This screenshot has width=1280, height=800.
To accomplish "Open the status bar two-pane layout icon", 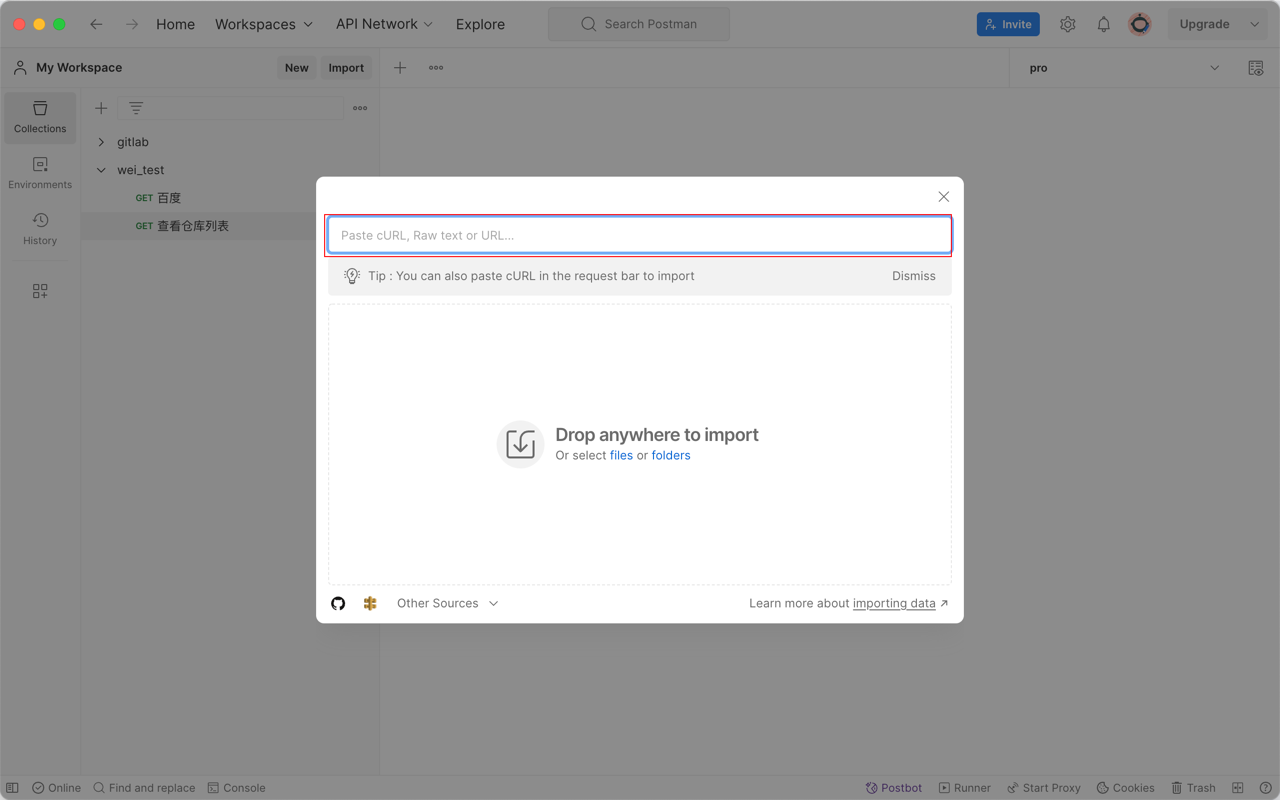I will (1238, 788).
